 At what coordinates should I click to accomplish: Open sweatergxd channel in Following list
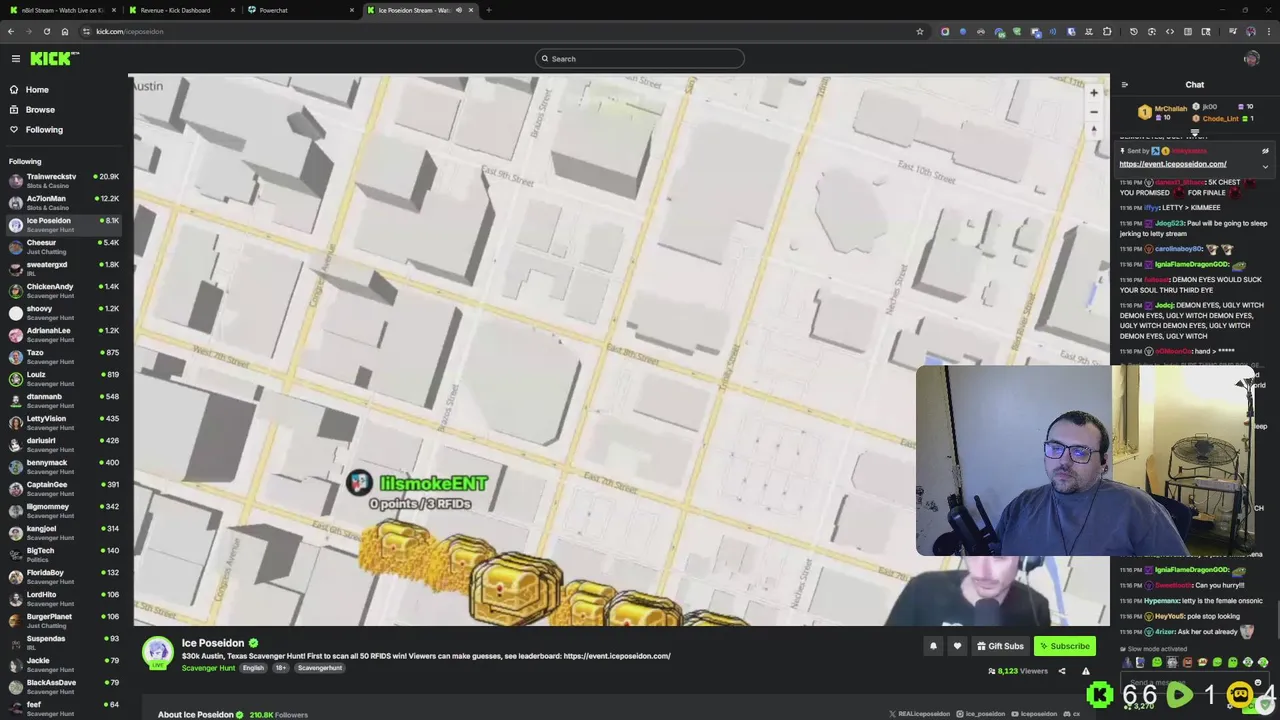64,269
